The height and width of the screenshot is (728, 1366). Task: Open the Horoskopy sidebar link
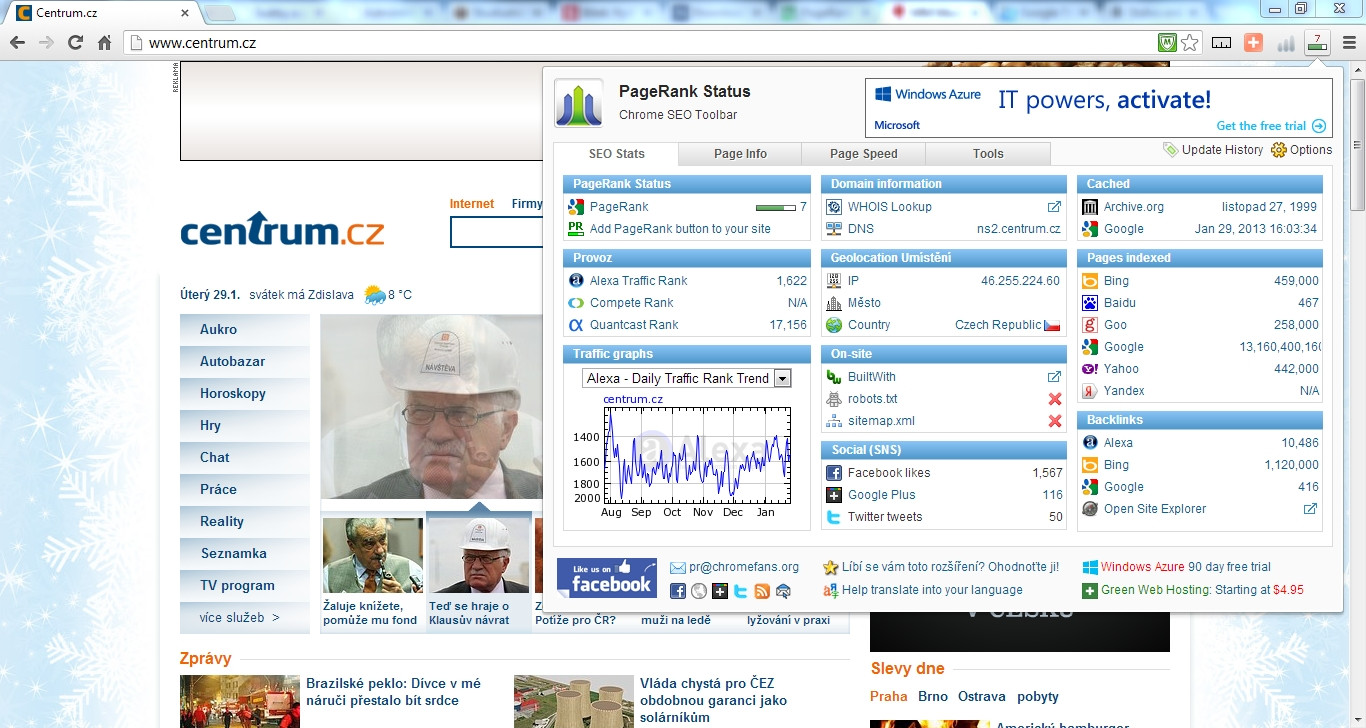(245, 393)
